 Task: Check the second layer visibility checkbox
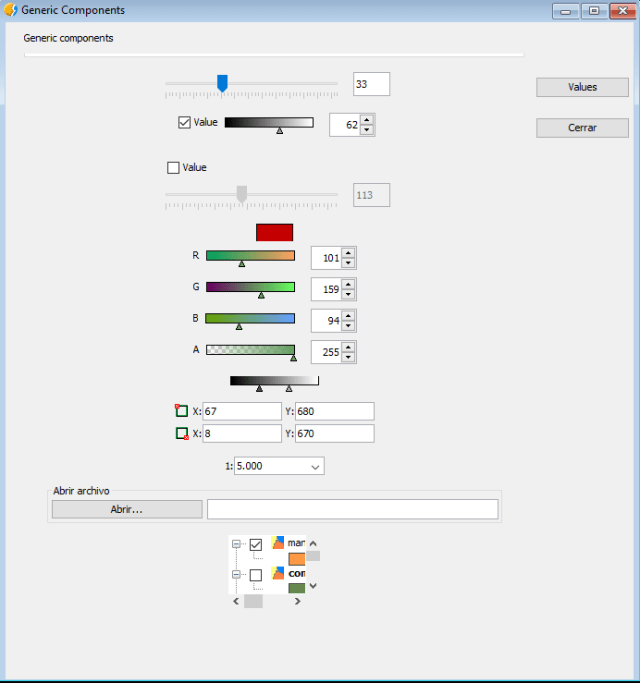pyautogui.click(x=256, y=575)
